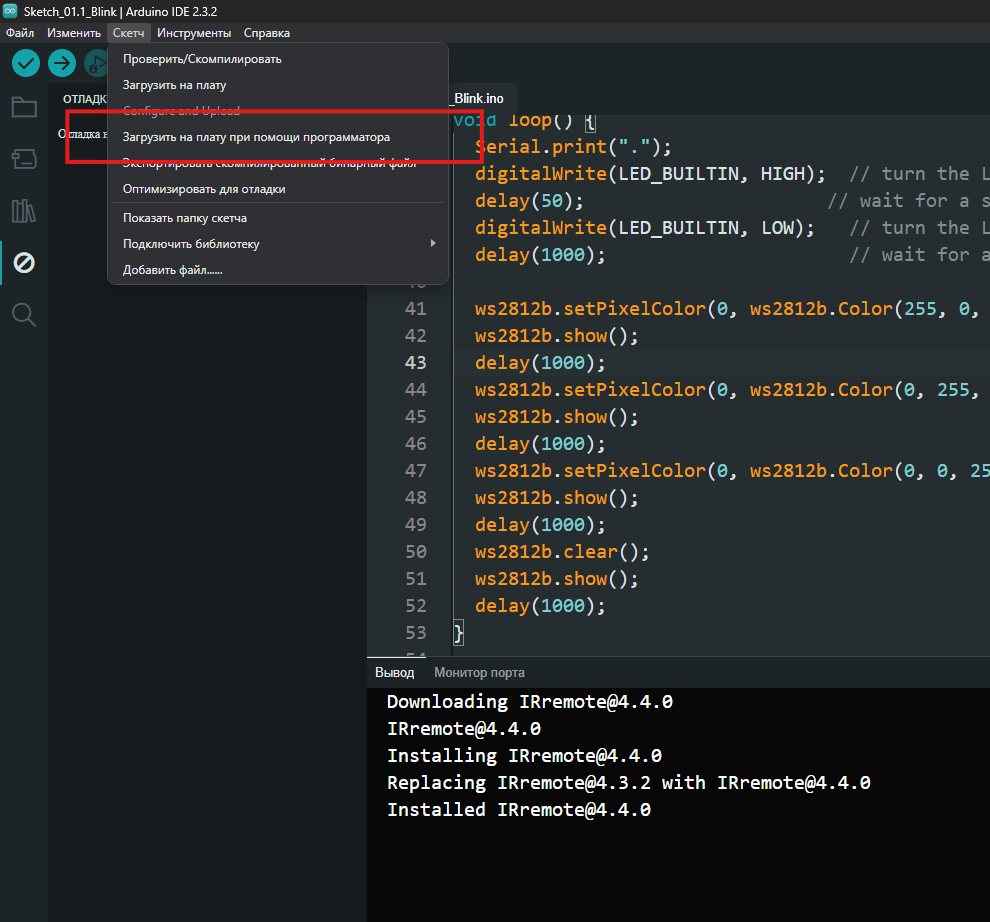
Task: Click the closing brace on line 53
Action: click(458, 633)
